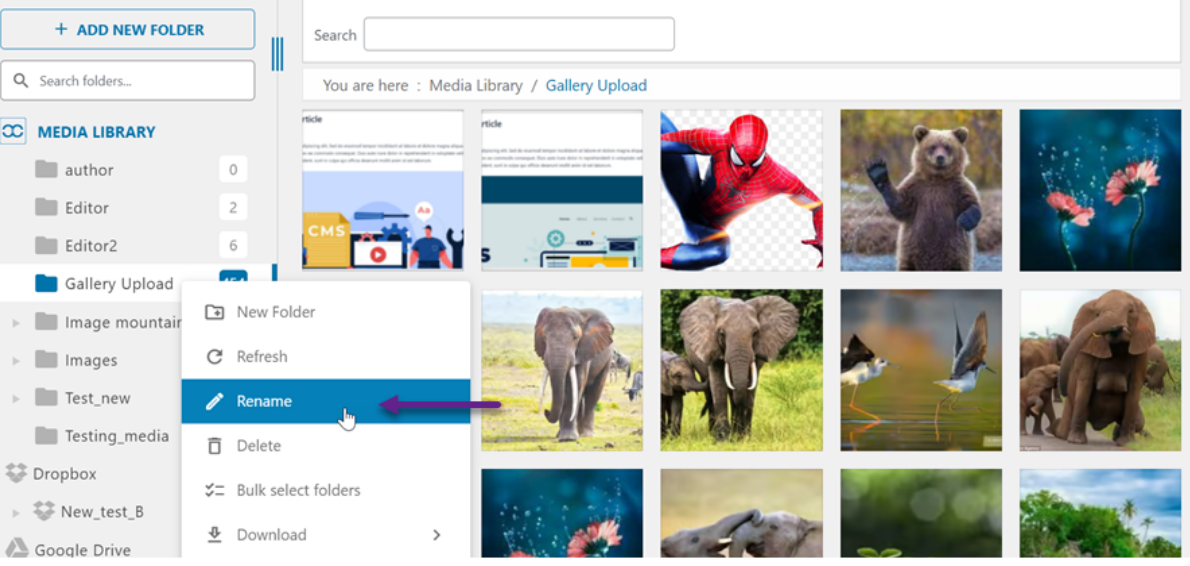This screenshot has width=1190, height=566.
Task: Click the Gallery Upload breadcrumb link
Action: pos(596,86)
